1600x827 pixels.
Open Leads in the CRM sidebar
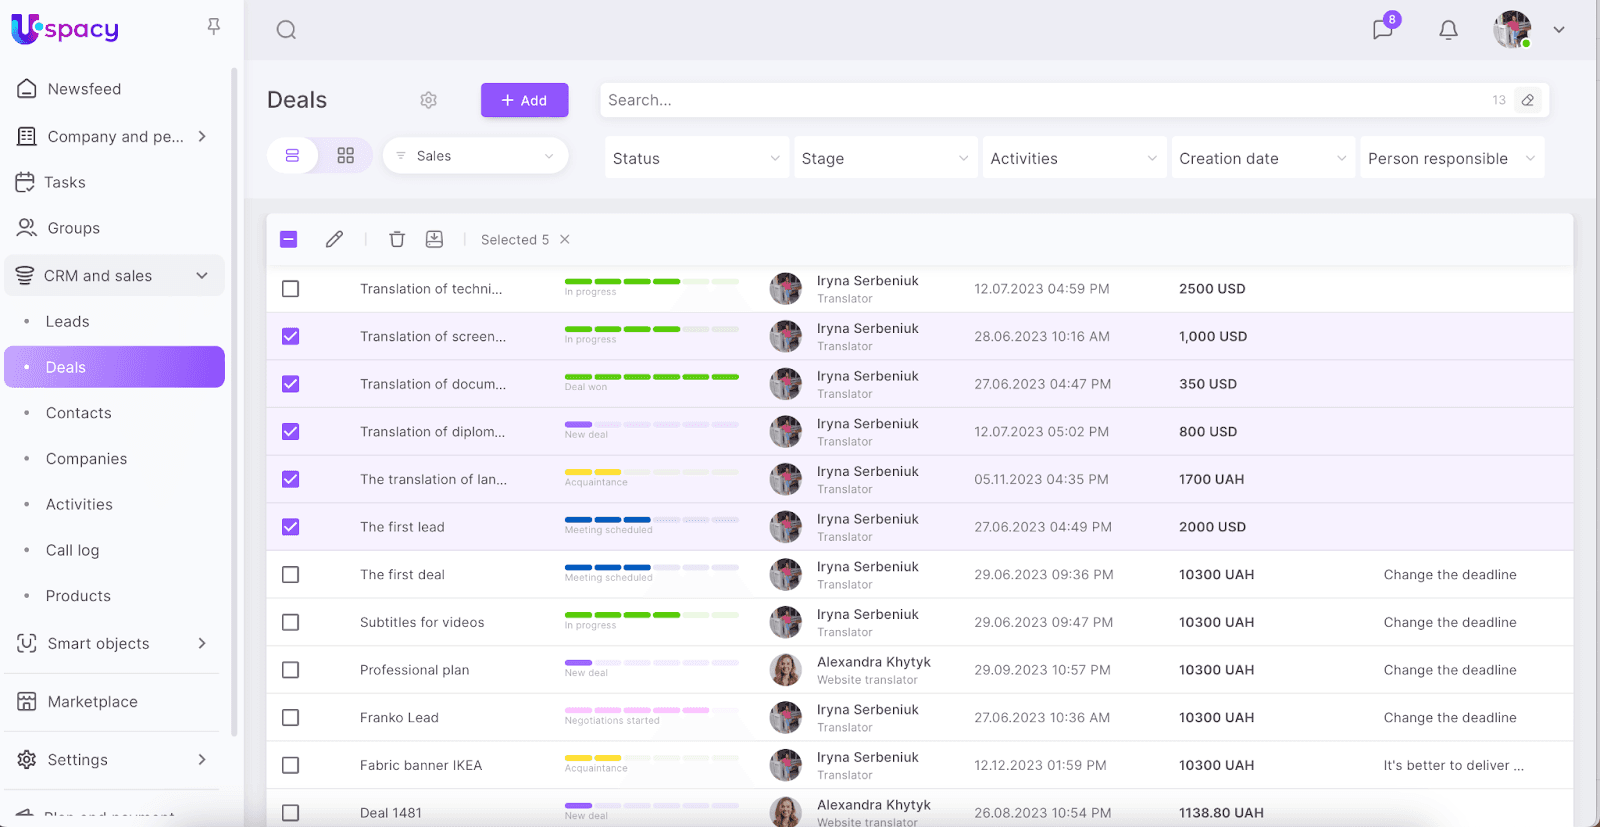[x=68, y=321]
